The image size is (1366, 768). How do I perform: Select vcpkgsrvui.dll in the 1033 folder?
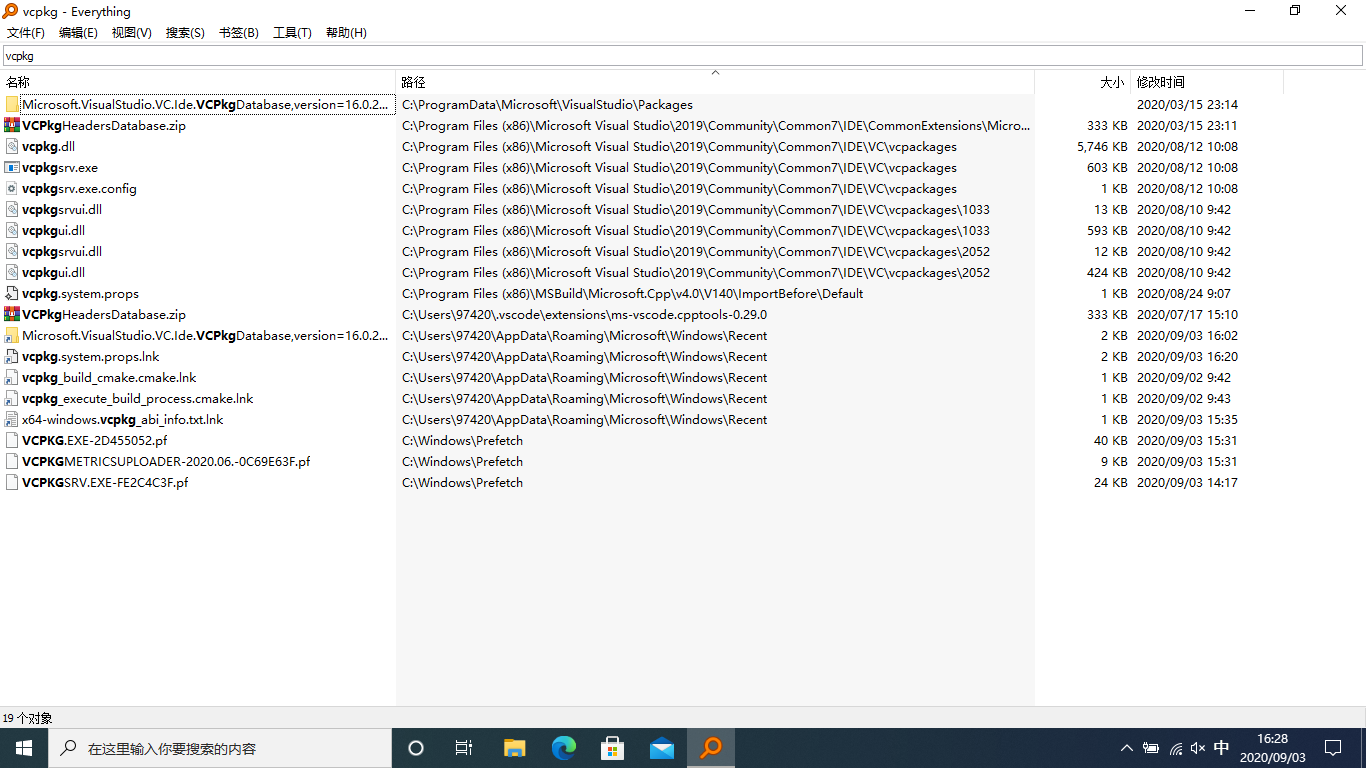(x=62, y=209)
